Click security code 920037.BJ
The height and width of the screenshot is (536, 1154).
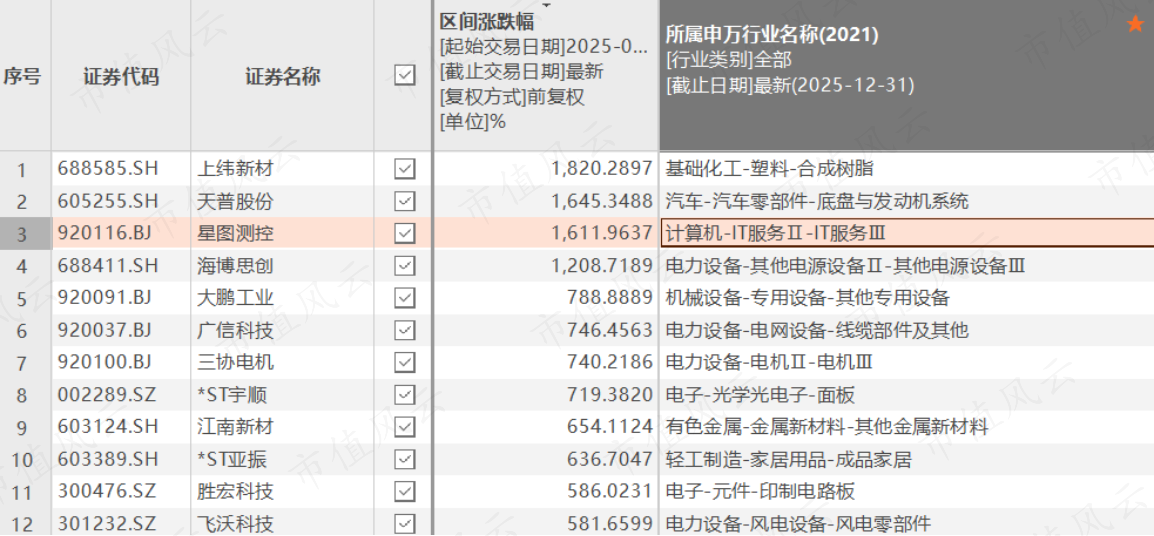[x=105, y=330]
